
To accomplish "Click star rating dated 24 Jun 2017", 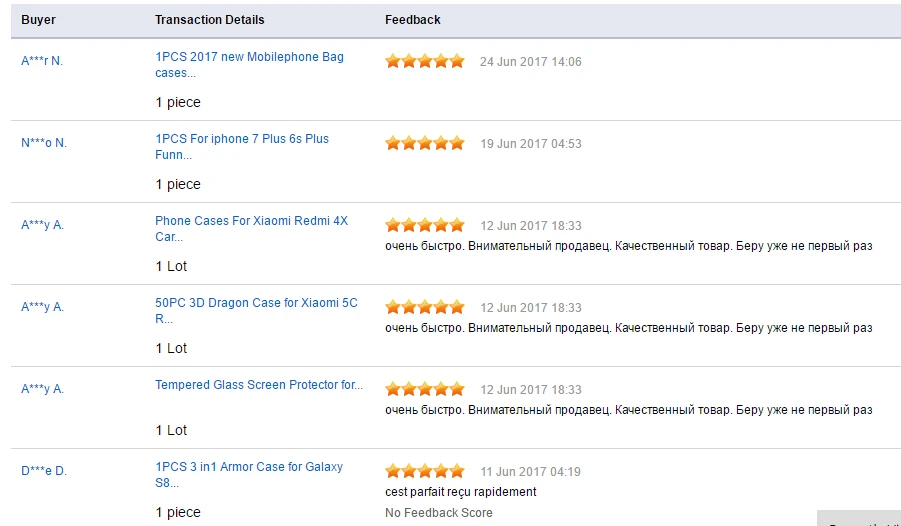I will pos(425,62).
